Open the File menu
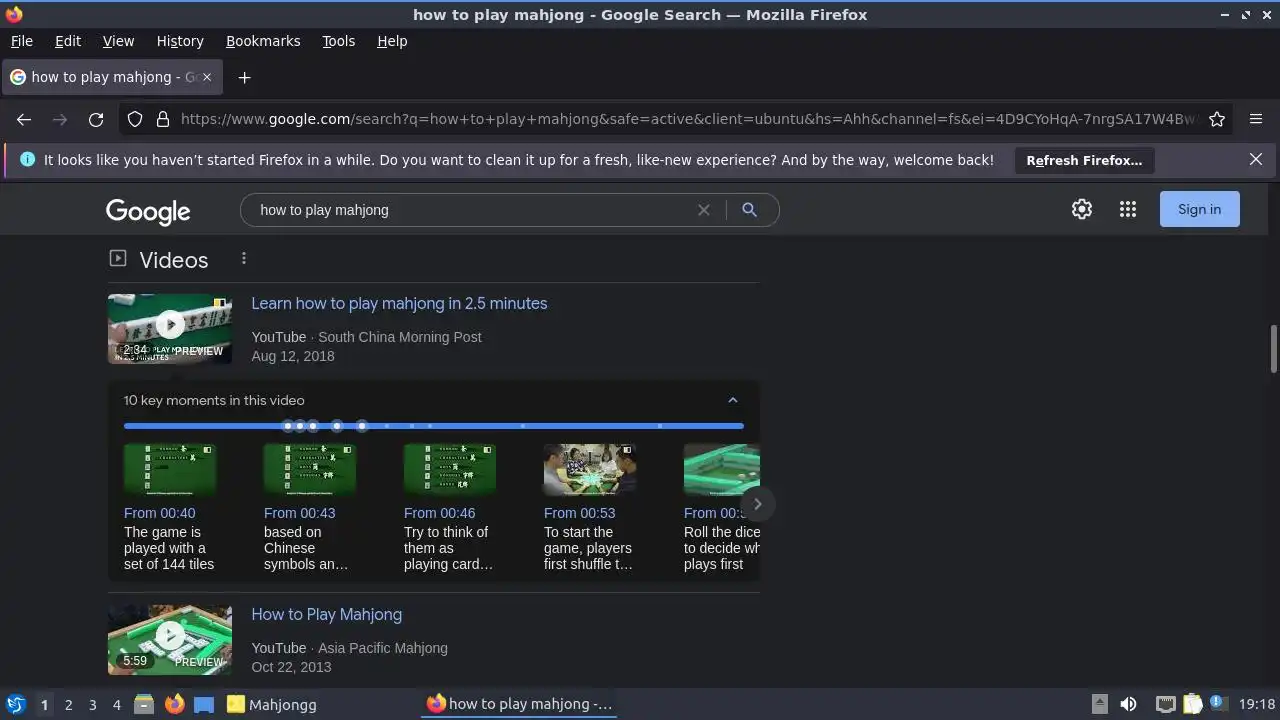Image resolution: width=1280 pixels, height=720 pixels. [x=21, y=41]
